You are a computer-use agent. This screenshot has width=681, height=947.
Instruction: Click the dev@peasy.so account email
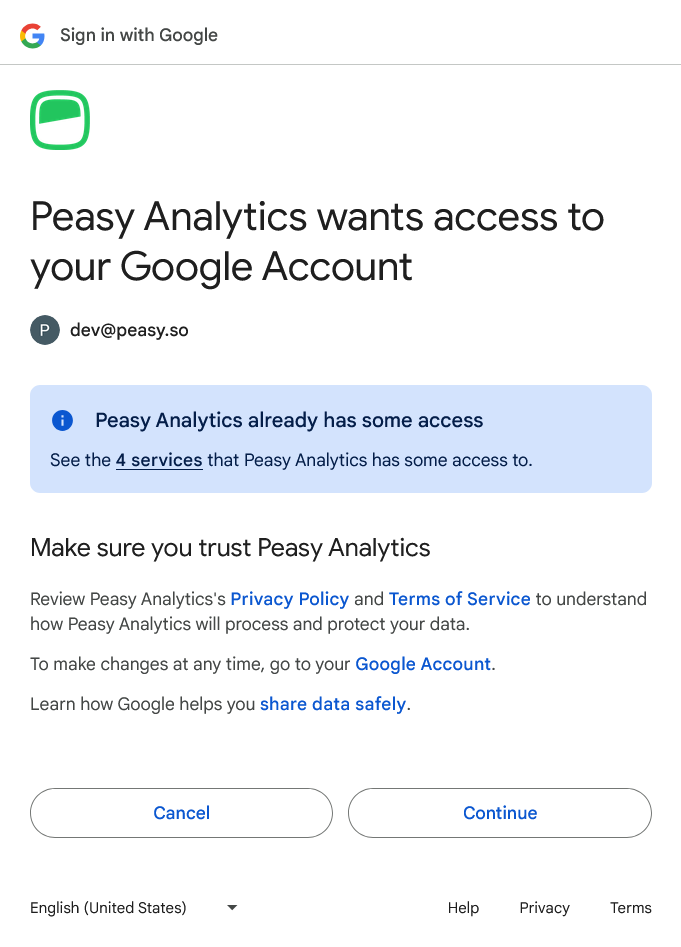click(129, 330)
